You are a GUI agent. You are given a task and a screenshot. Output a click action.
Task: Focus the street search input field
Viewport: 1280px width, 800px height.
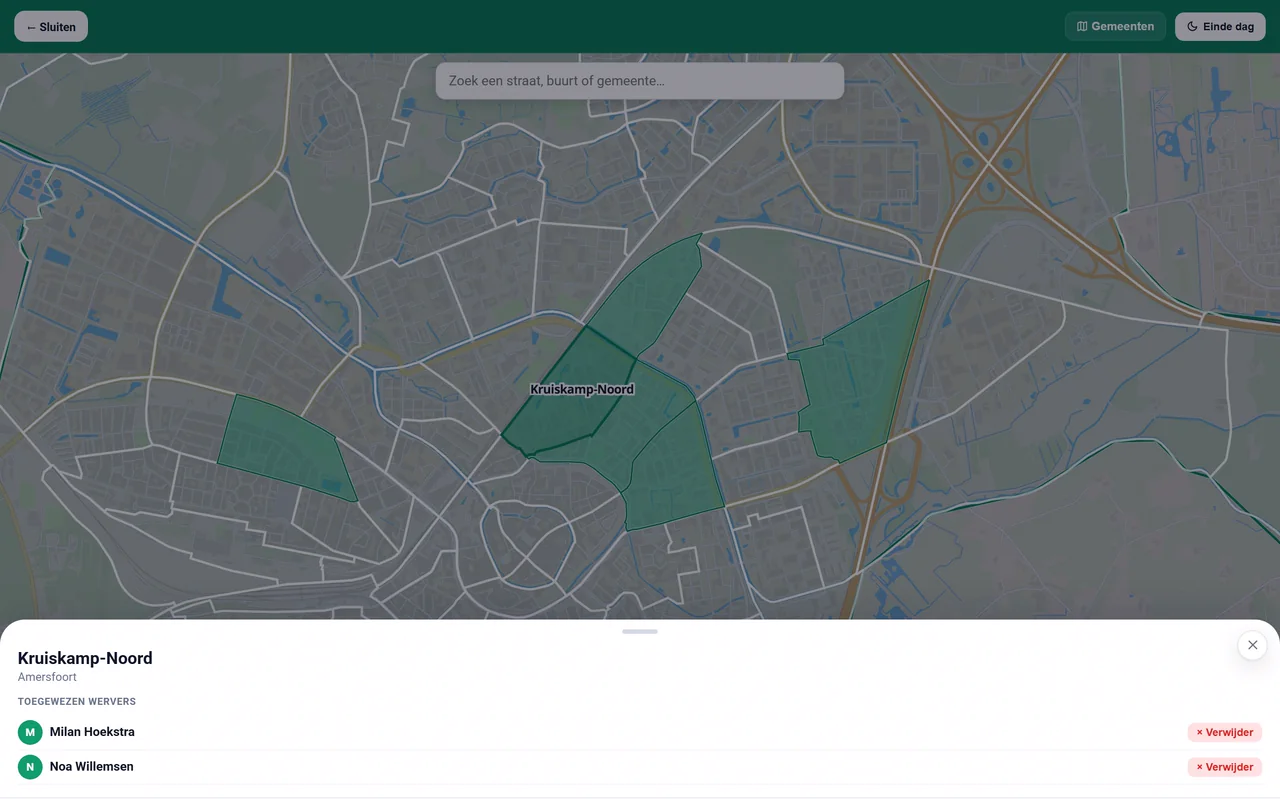click(x=640, y=81)
